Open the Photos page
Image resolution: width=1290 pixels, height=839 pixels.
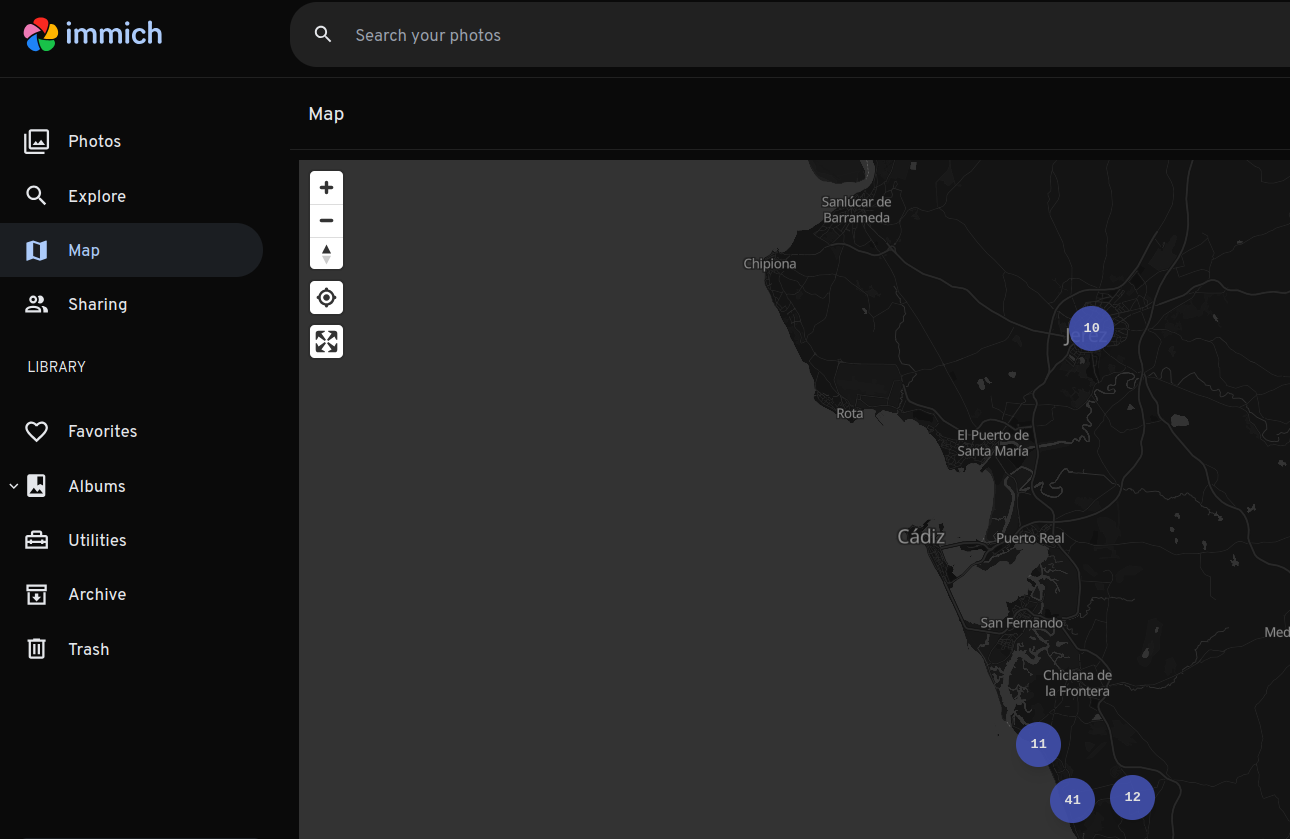(94, 142)
